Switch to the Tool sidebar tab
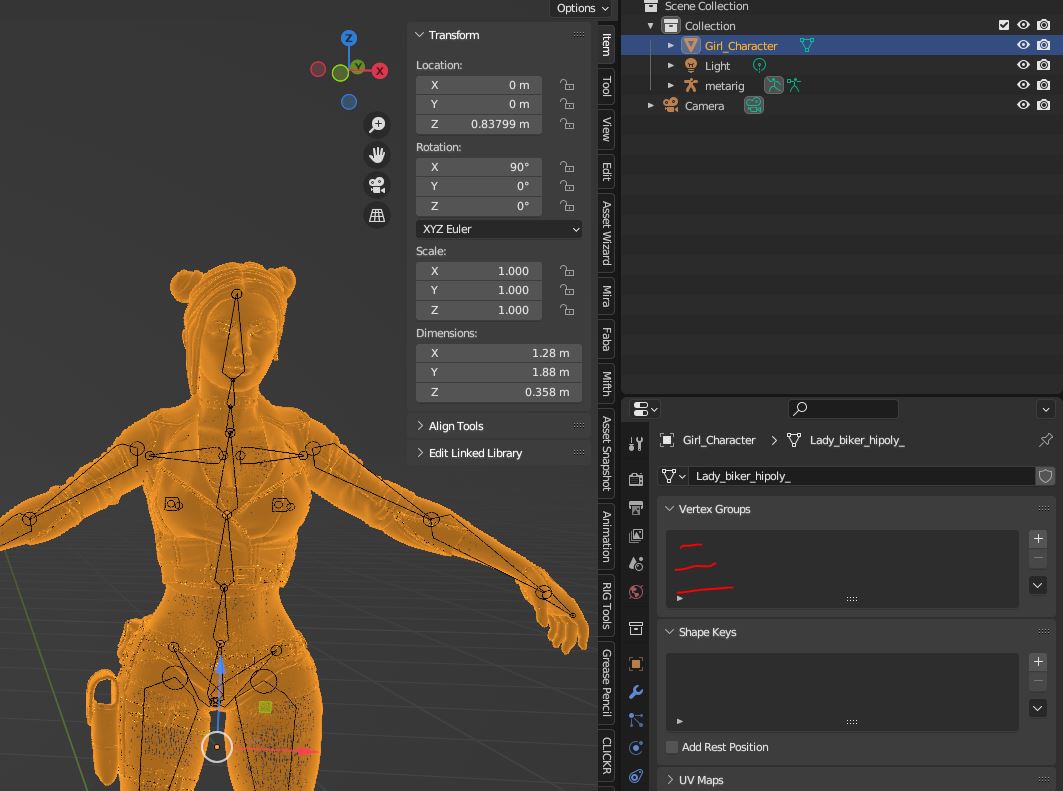The height and width of the screenshot is (791, 1063). pyautogui.click(x=606, y=87)
